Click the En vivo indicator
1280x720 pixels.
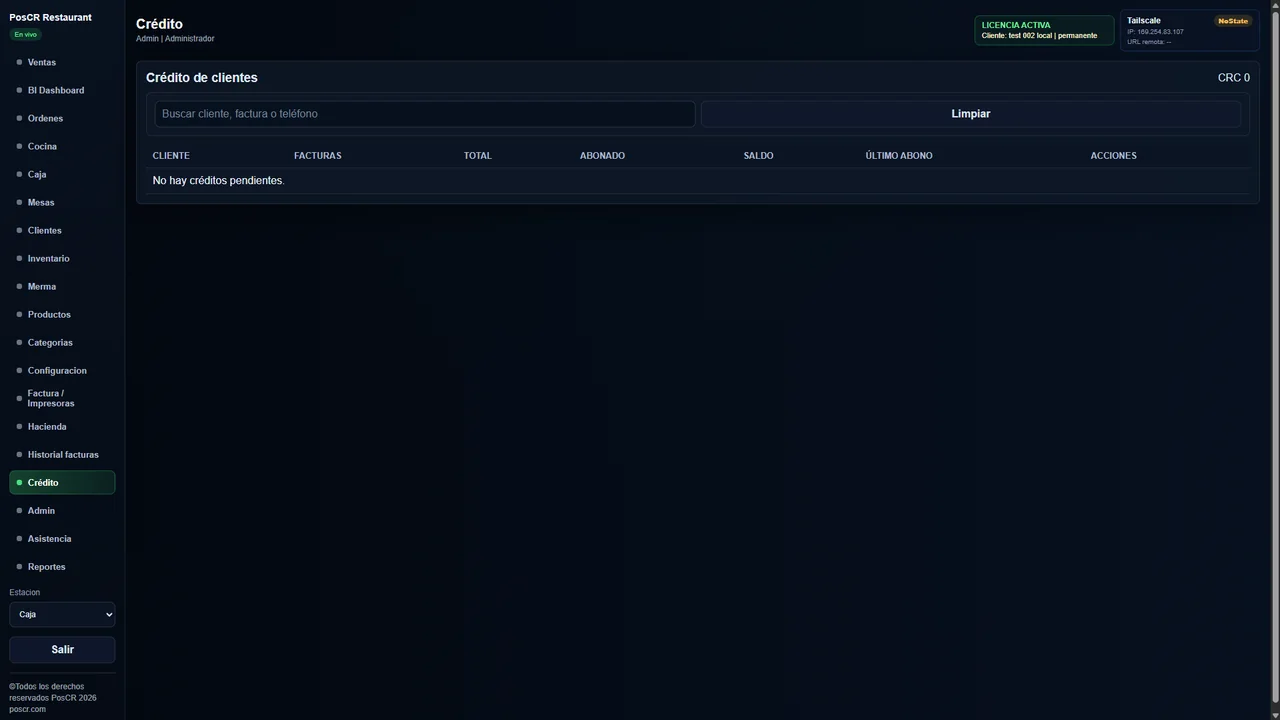(25, 34)
